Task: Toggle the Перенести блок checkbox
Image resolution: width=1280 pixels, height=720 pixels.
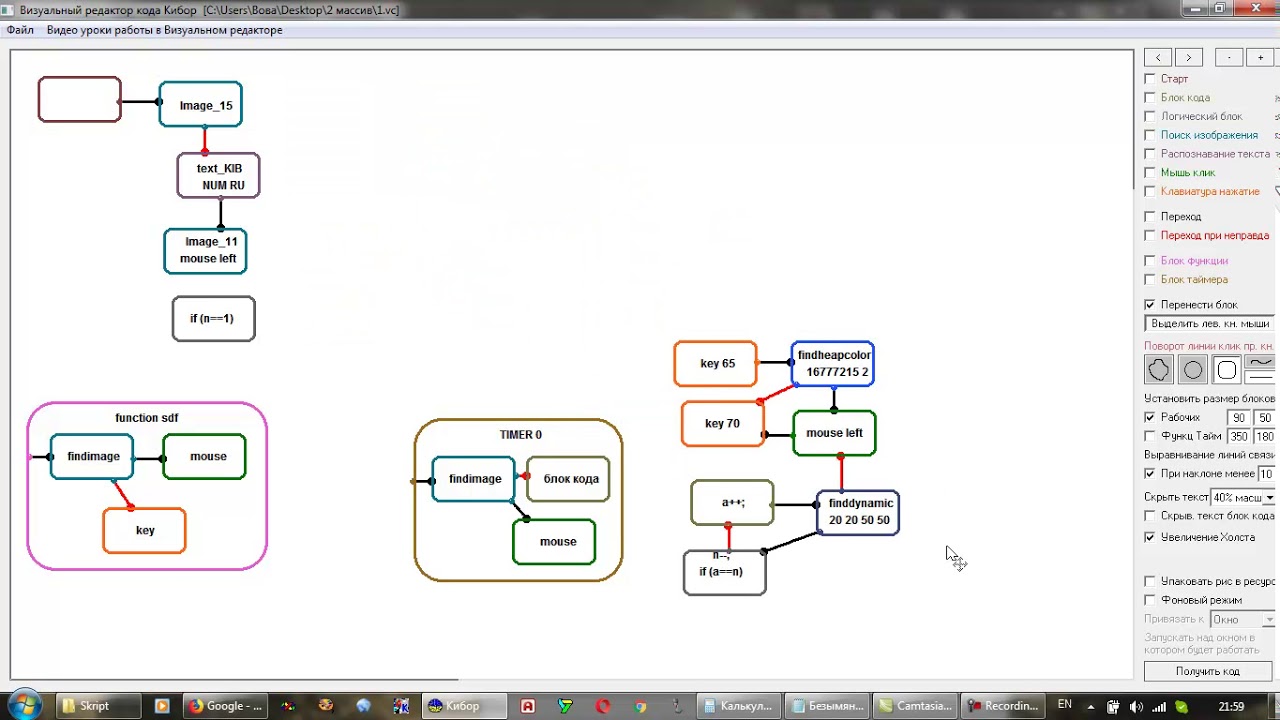Action: click(x=1150, y=305)
